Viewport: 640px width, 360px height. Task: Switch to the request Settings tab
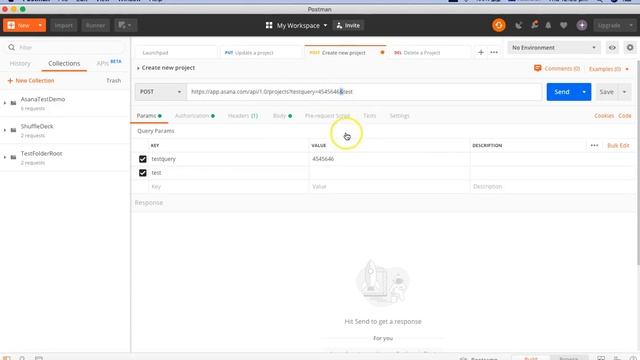pos(399,116)
